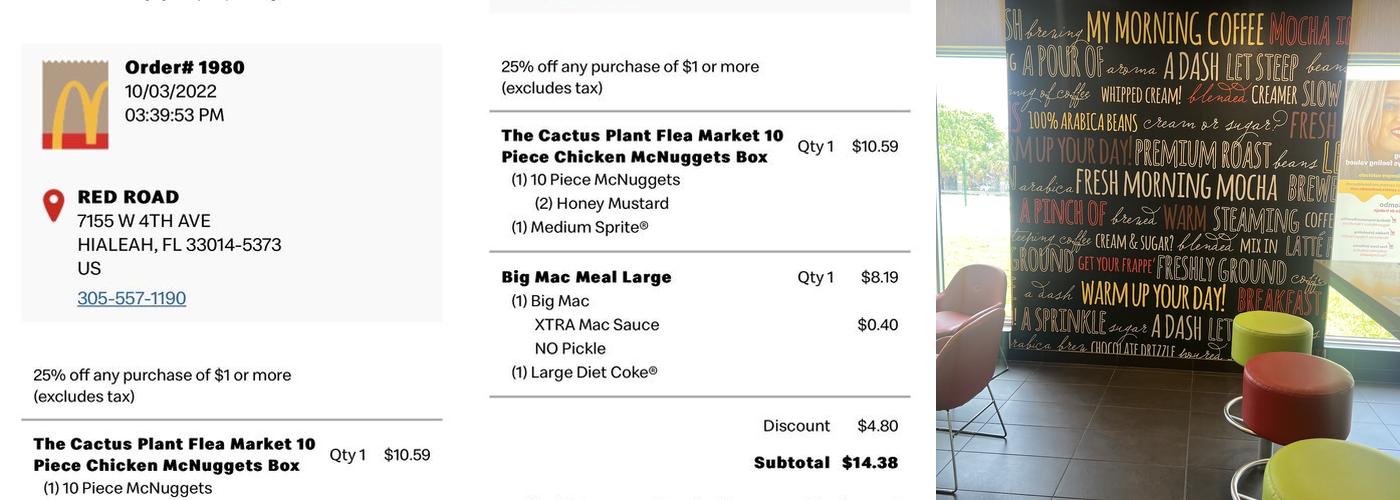Viewport: 1400px width, 500px height.
Task: Click the Discount amount $4.80
Action: [x=877, y=426]
